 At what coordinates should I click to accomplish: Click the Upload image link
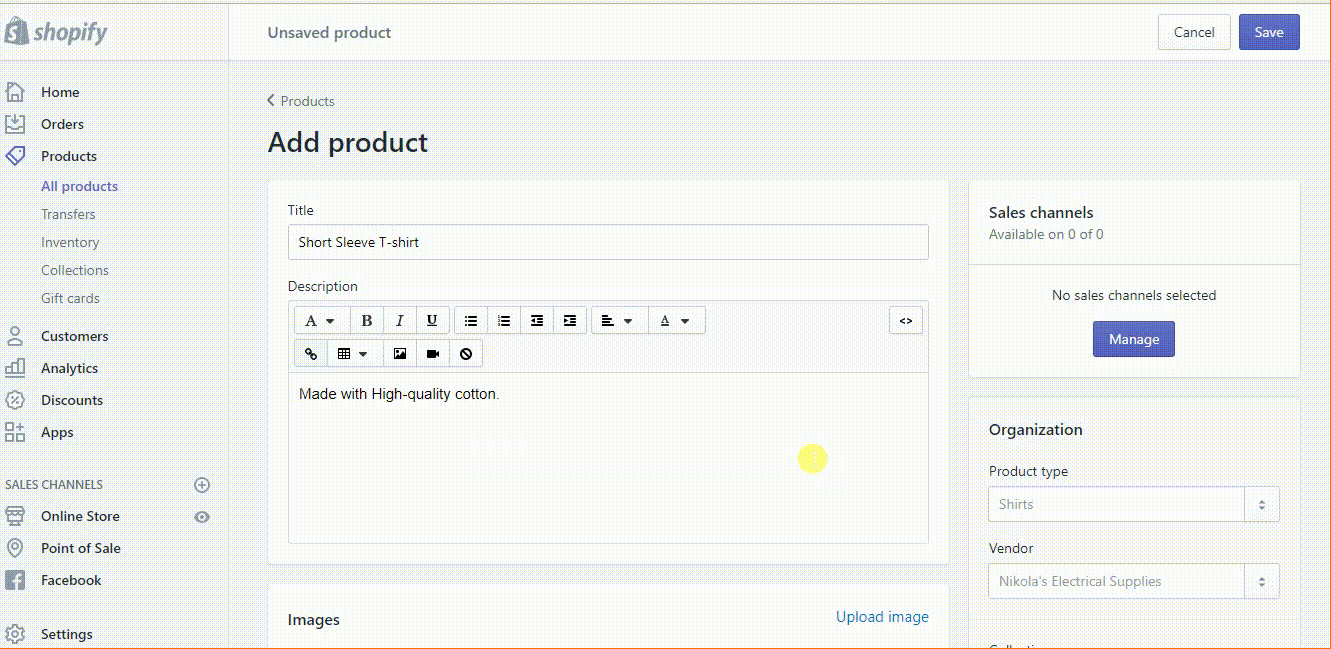882,617
